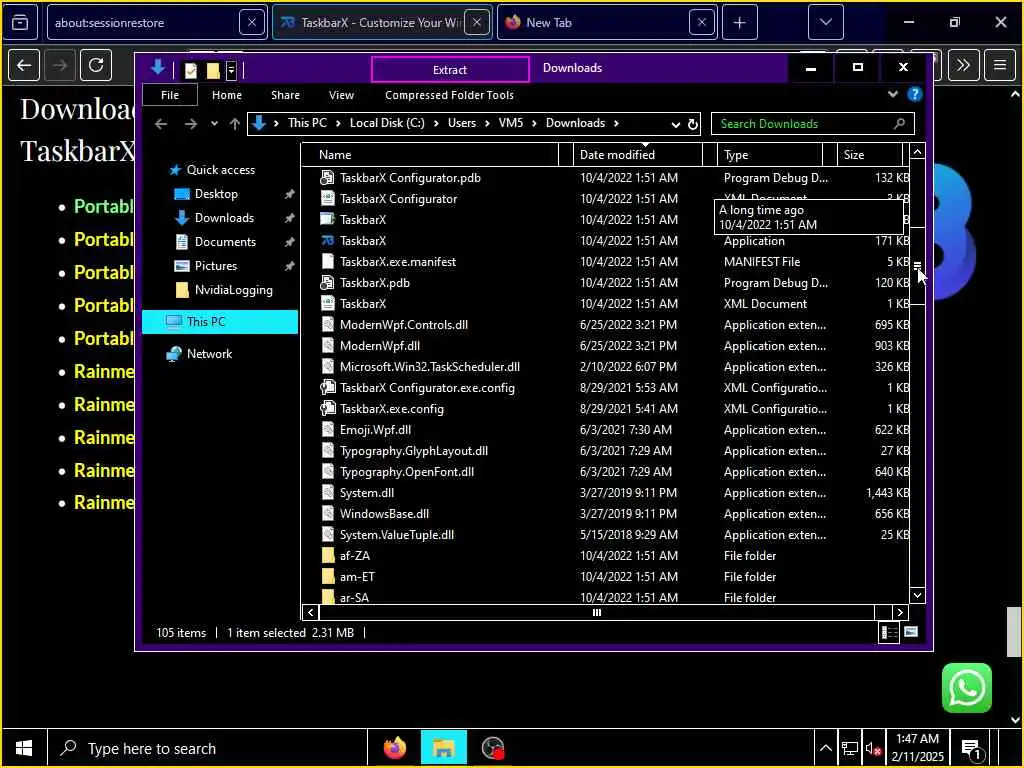Click horizontal scrollbar right arrow
The width and height of the screenshot is (1024, 768).
[900, 613]
